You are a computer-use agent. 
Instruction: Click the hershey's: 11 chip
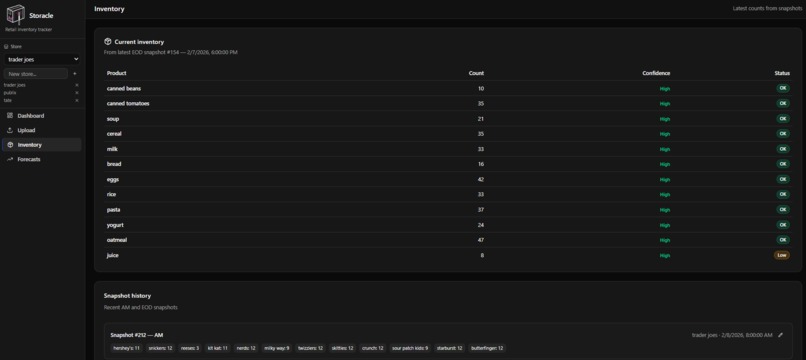click(126, 348)
